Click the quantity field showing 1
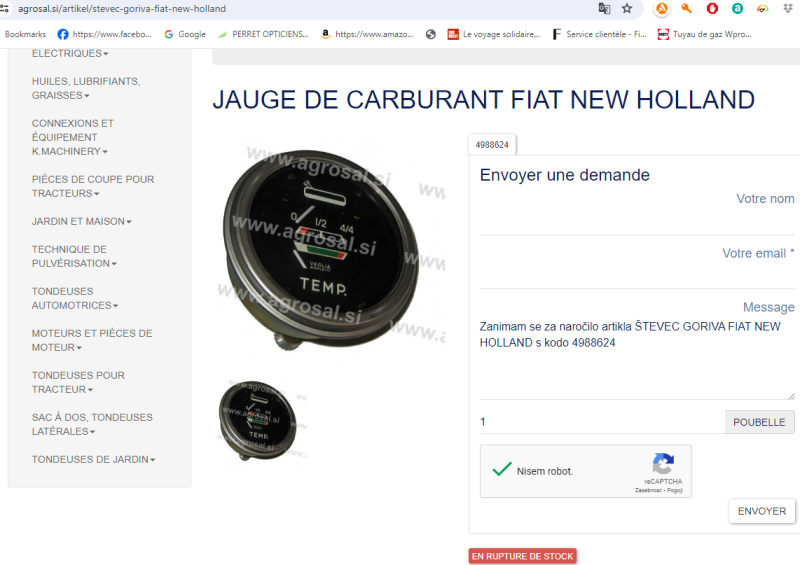Screen dimensions: 800x565 [602, 422]
